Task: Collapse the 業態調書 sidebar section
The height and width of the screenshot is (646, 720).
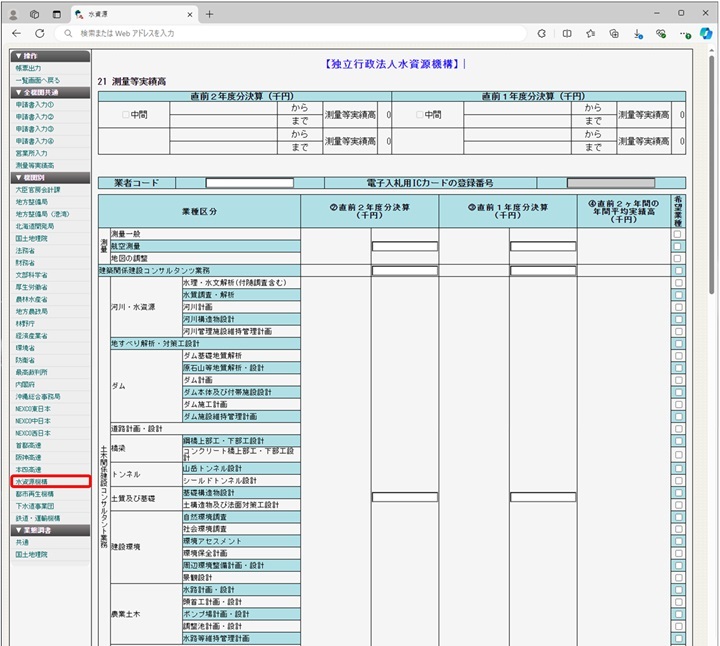Action: 50,530
